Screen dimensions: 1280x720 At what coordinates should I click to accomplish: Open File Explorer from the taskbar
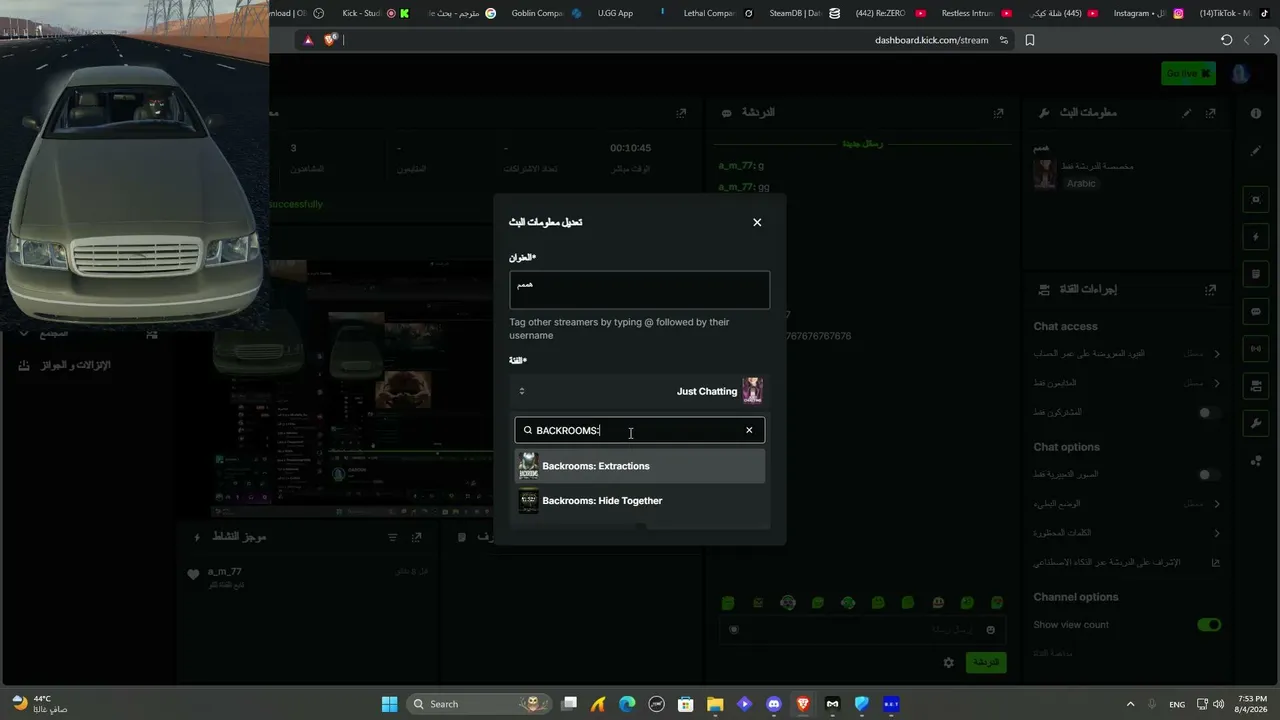[x=715, y=704]
